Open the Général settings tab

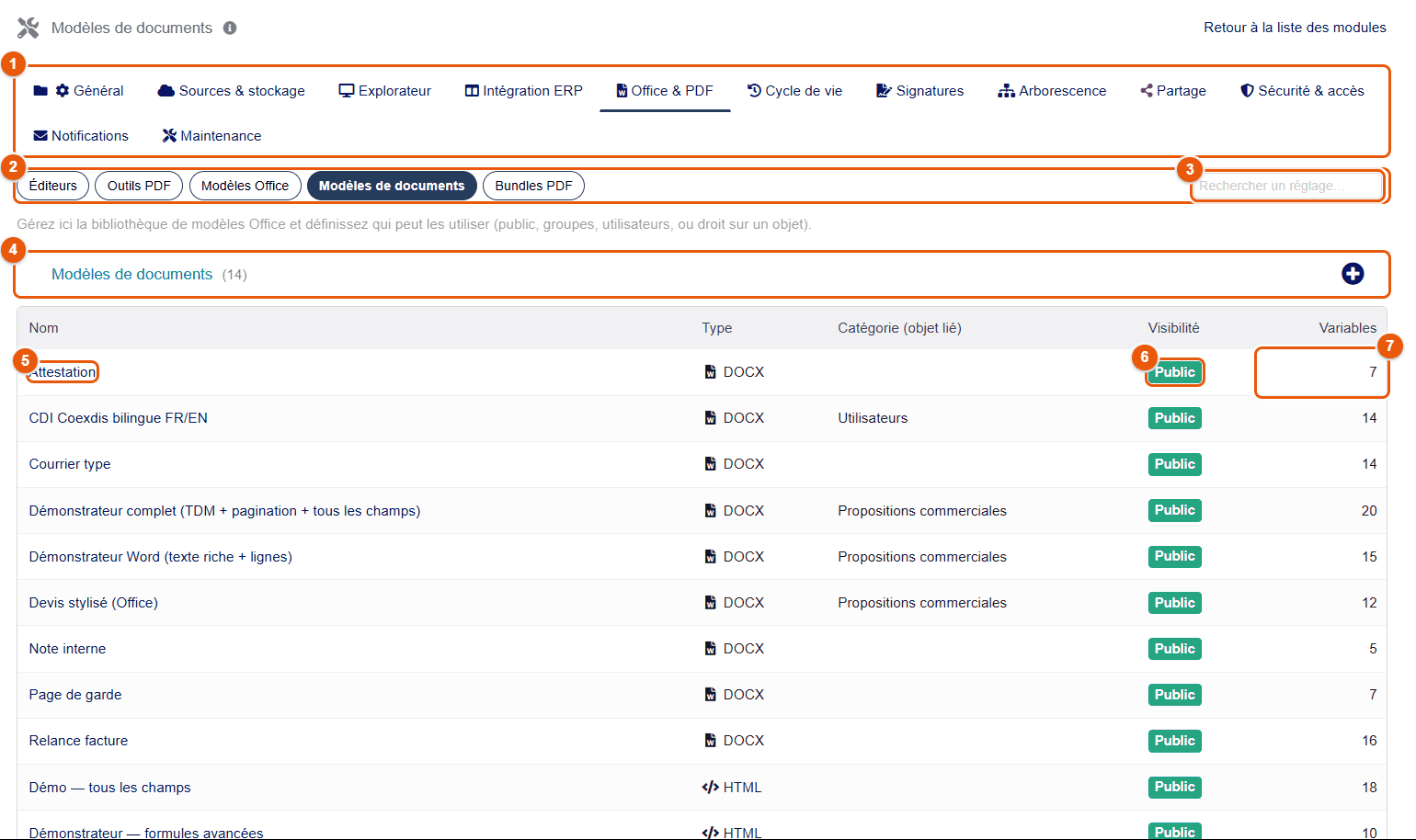click(x=79, y=91)
